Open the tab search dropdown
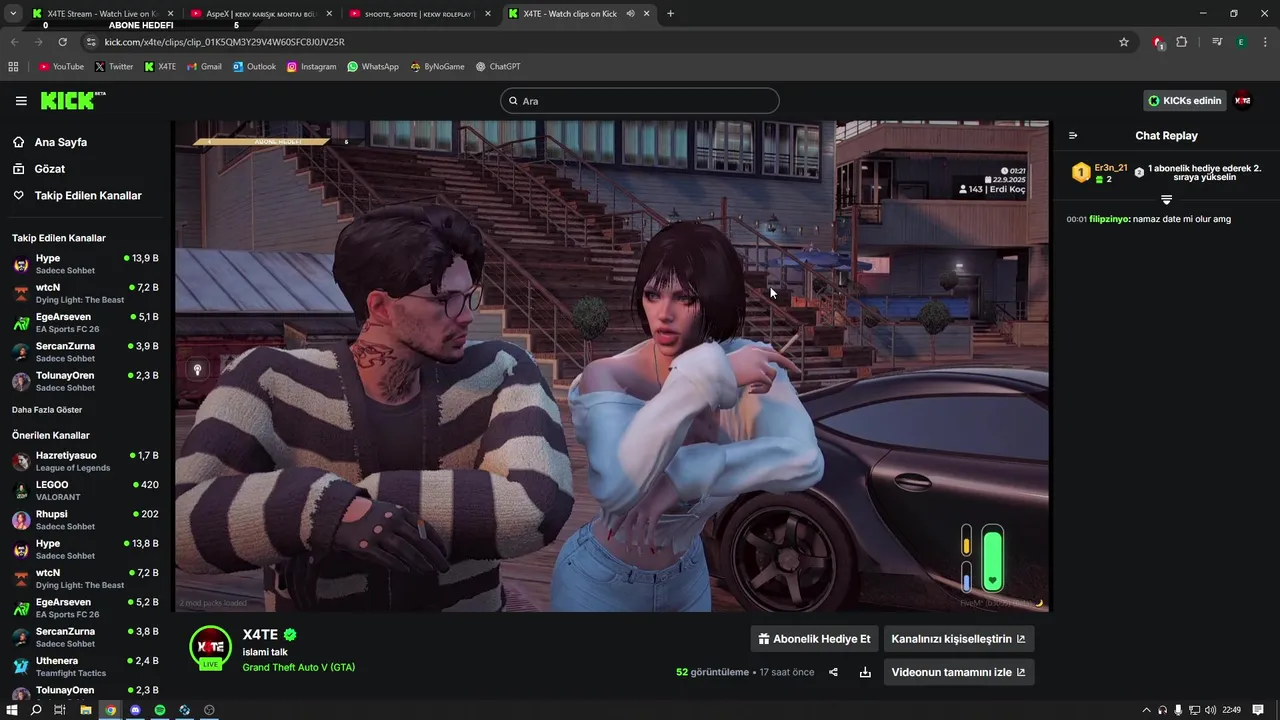Screen dimensions: 1280x720 12,14
